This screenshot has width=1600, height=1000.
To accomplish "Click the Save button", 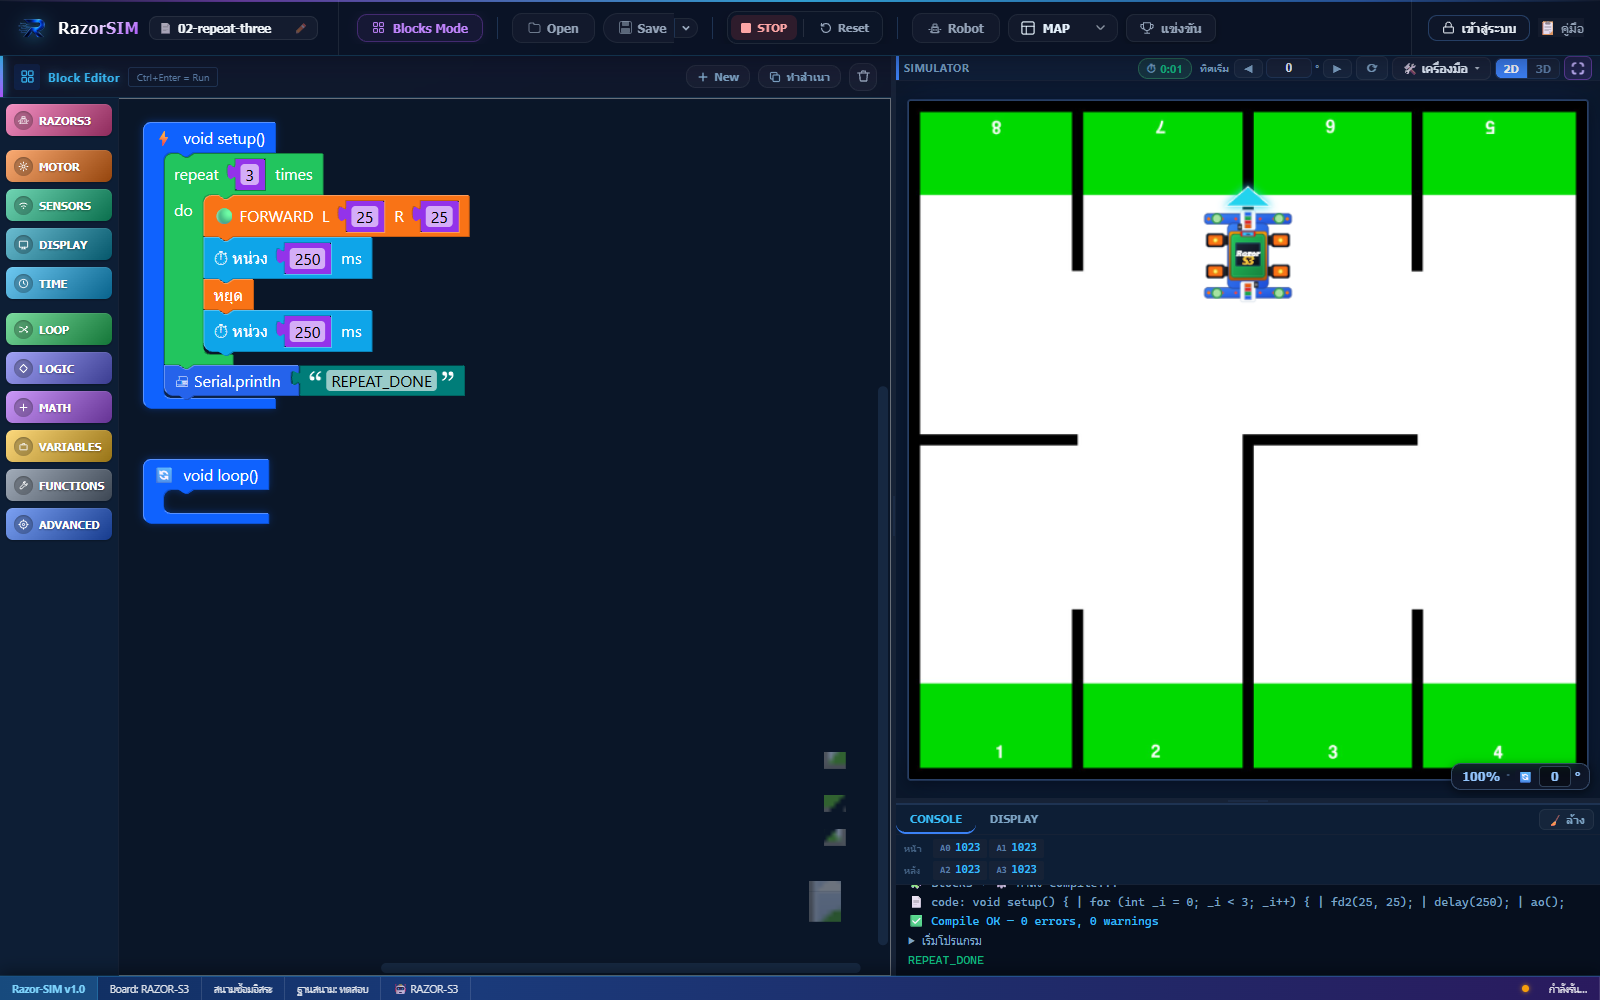I will pos(642,28).
